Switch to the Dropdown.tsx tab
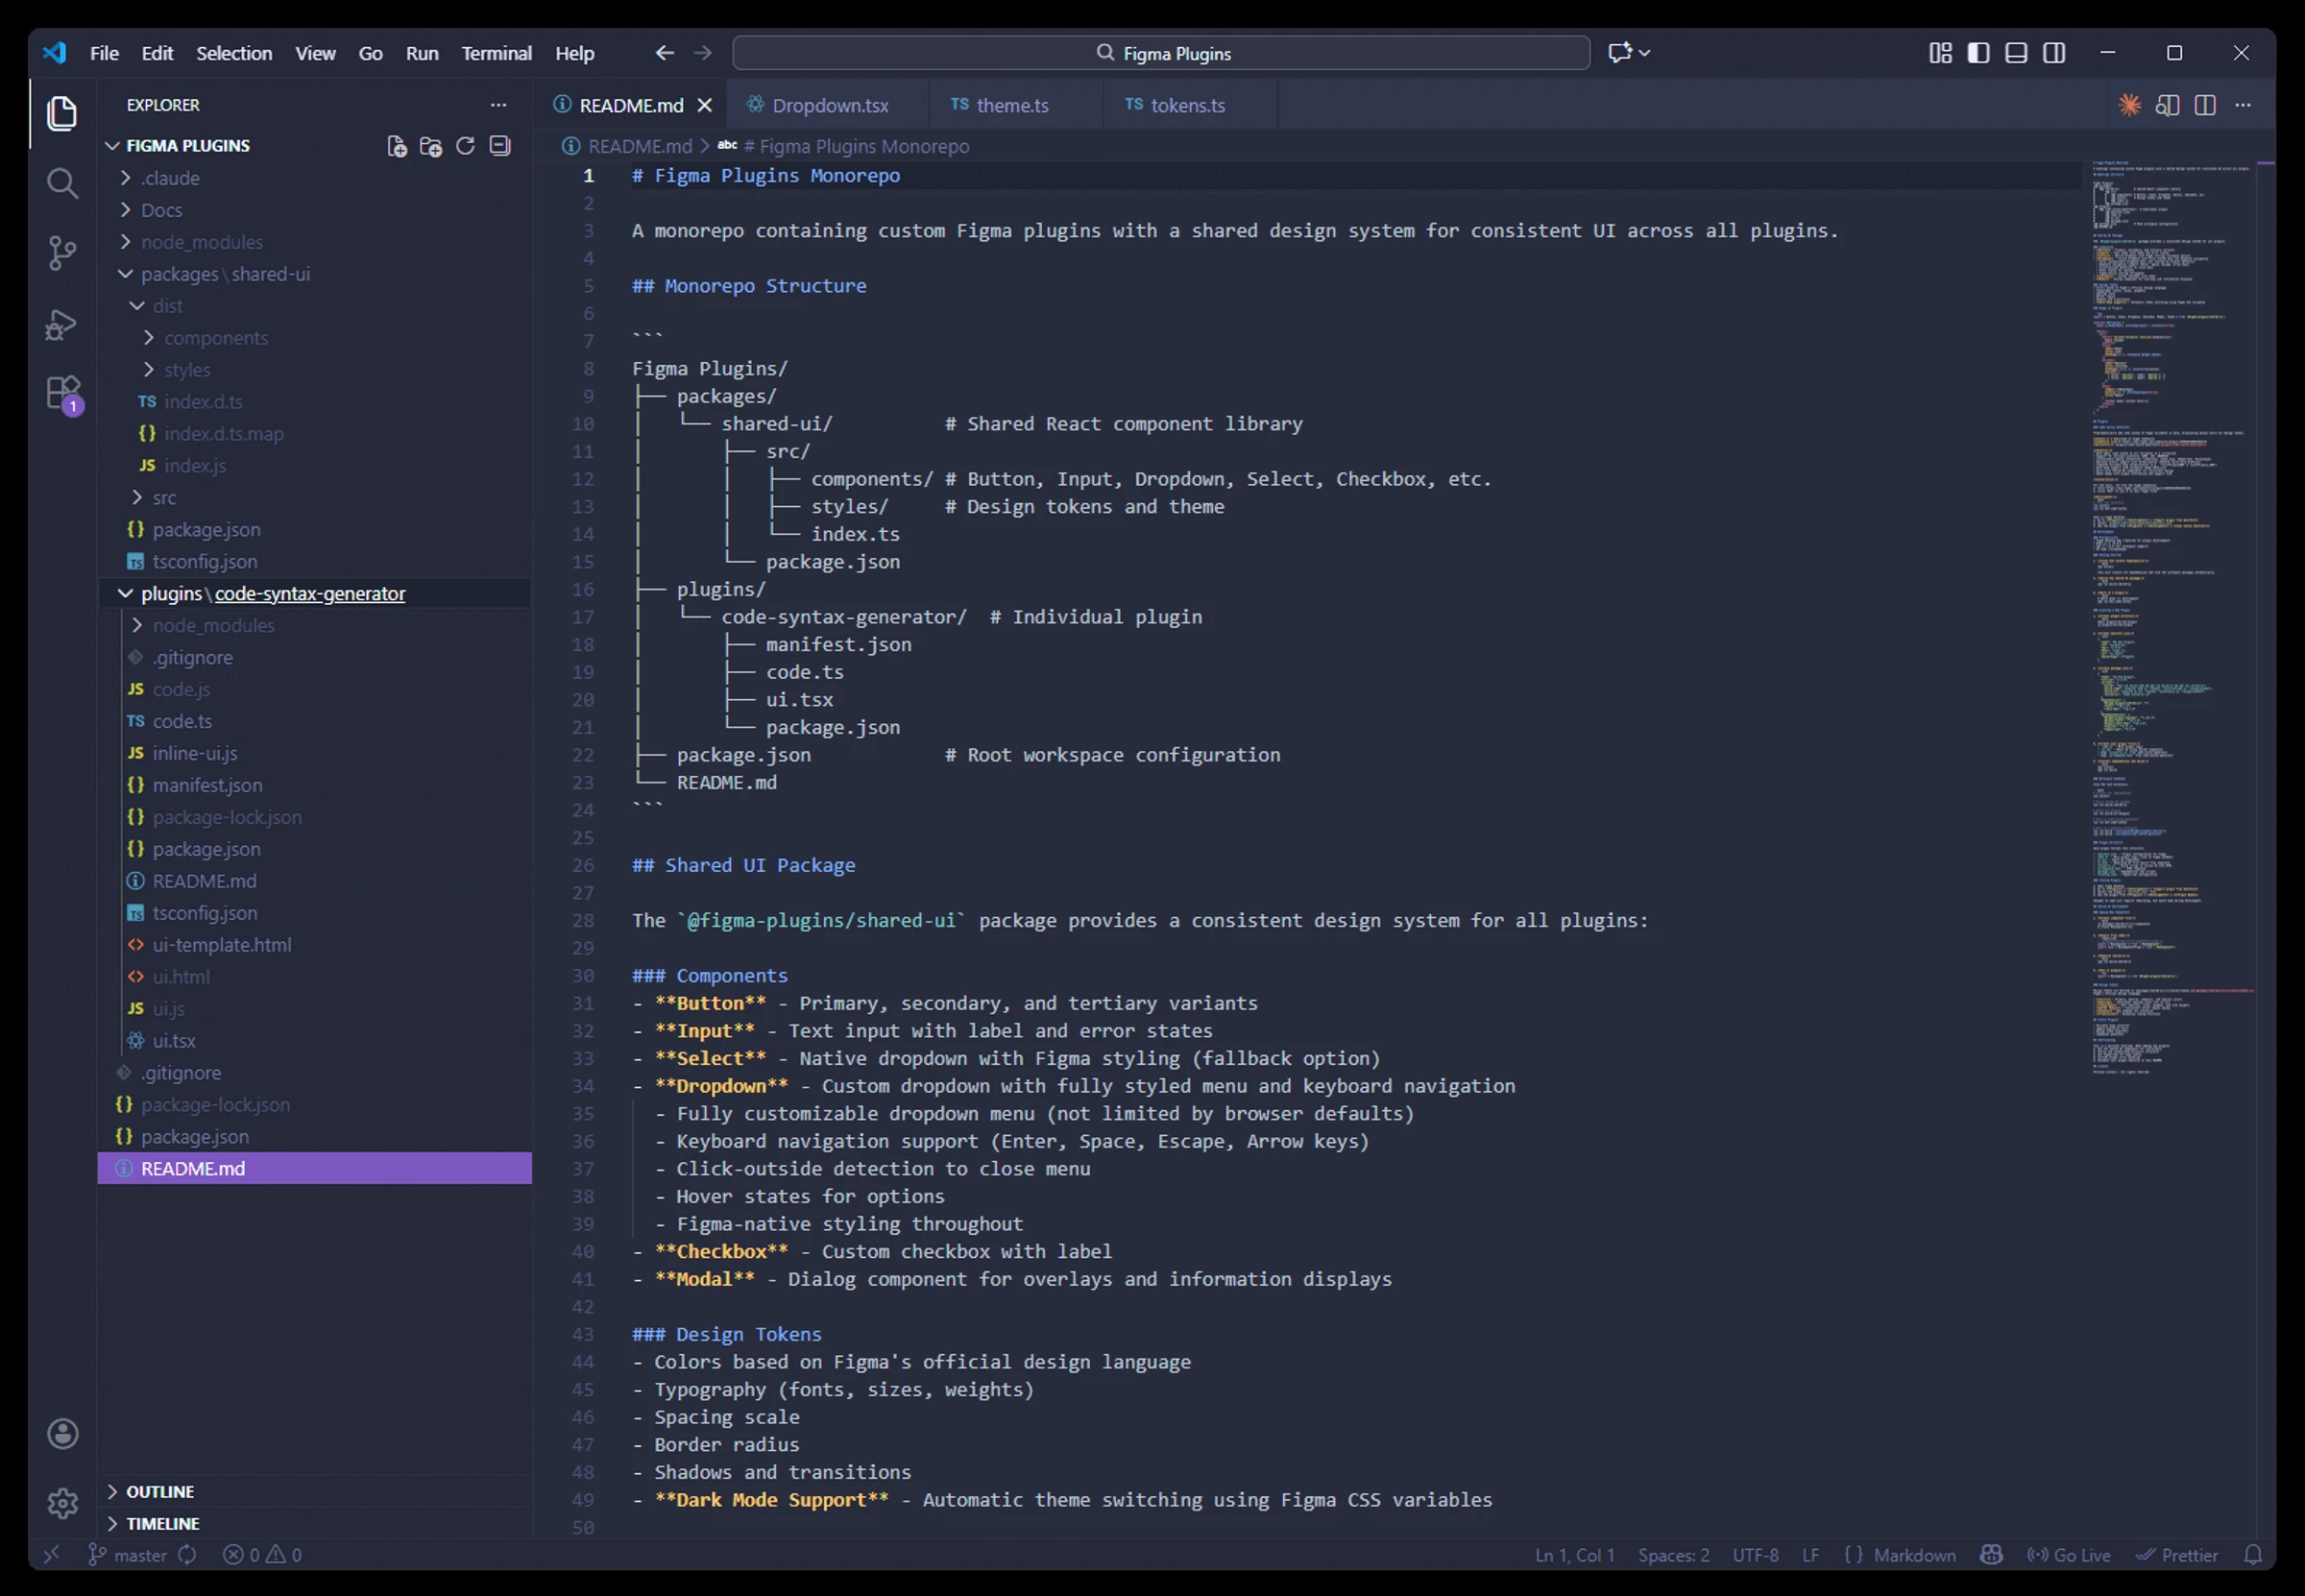The image size is (2305, 1596). coord(829,105)
